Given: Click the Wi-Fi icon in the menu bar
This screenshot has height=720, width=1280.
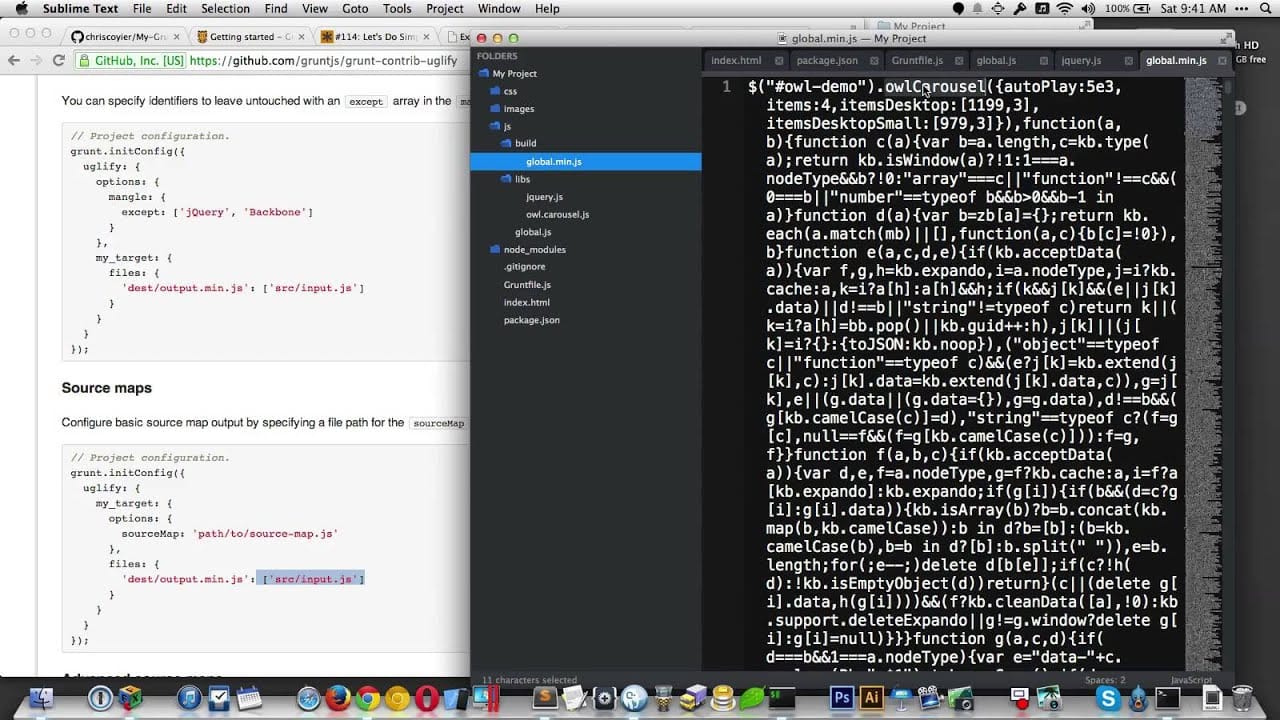Looking at the screenshot, I should coord(1064,9).
